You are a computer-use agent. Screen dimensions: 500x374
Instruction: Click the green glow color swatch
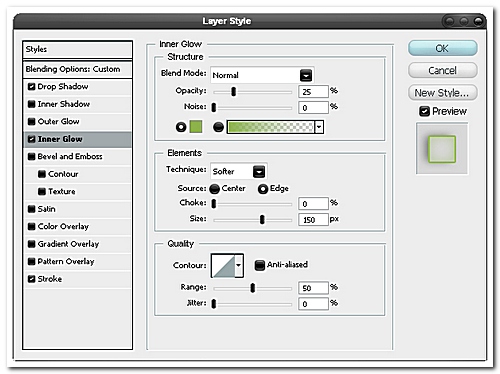coord(196,127)
